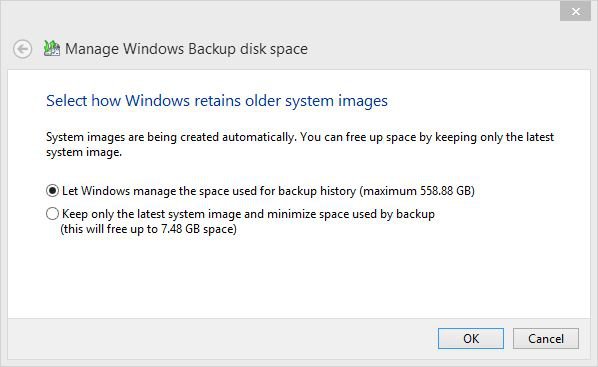Click the 'Manage Windows Backup disk space' title
The image size is (598, 367).
[186, 49]
